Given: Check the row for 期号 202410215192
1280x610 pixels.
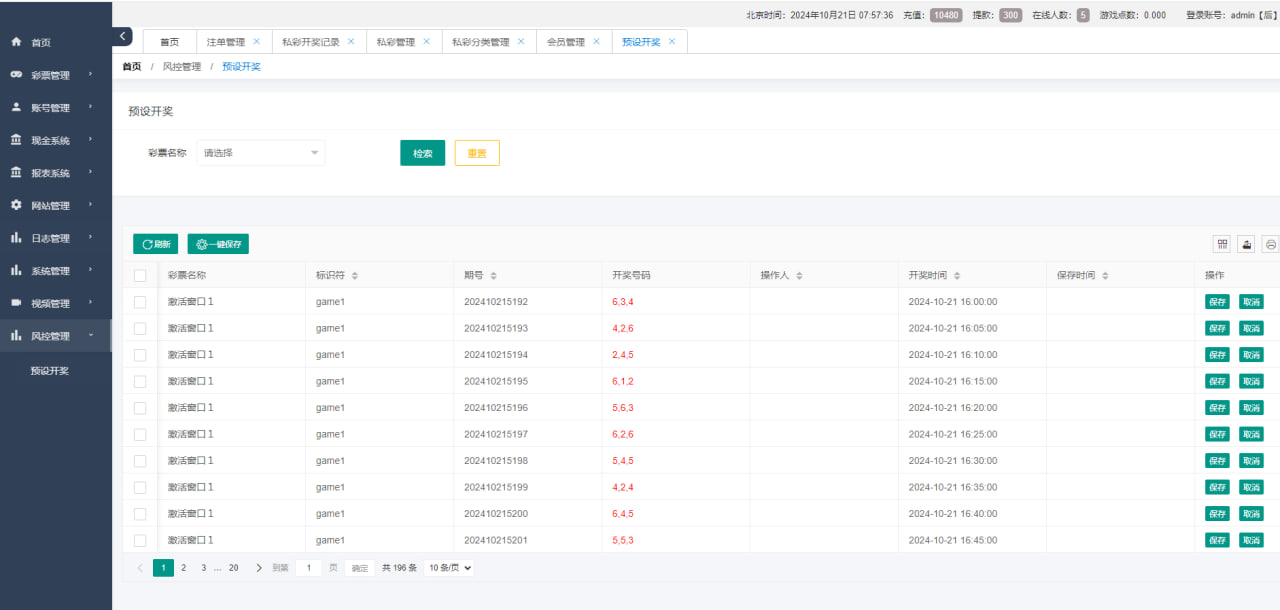Looking at the screenshot, I should click(x=140, y=302).
